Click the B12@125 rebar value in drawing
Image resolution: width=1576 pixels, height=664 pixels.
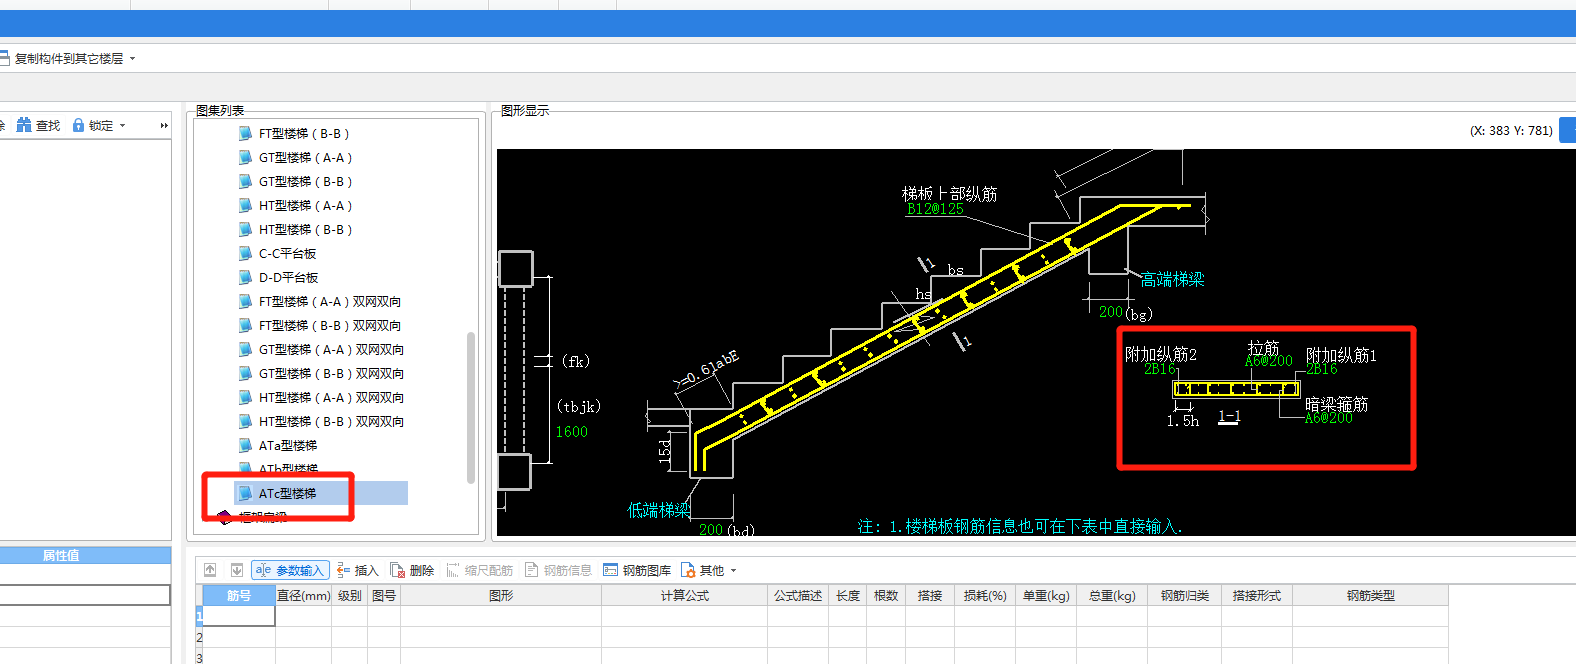(935, 209)
